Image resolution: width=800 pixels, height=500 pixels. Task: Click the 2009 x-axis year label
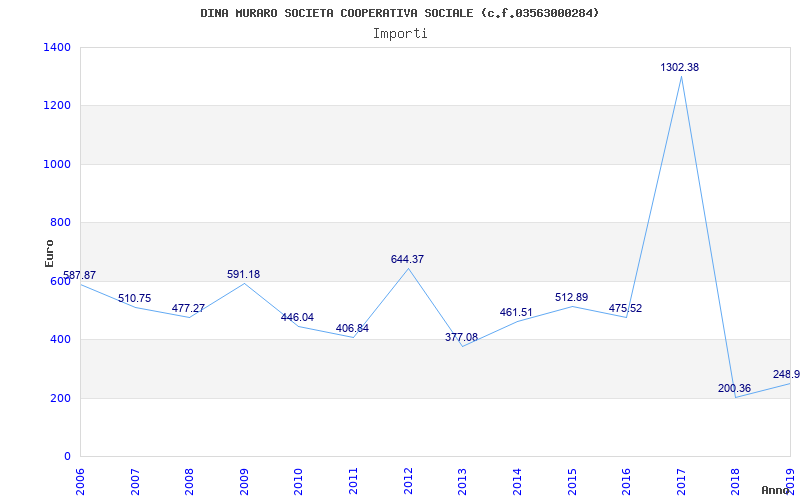pyautogui.click(x=244, y=481)
